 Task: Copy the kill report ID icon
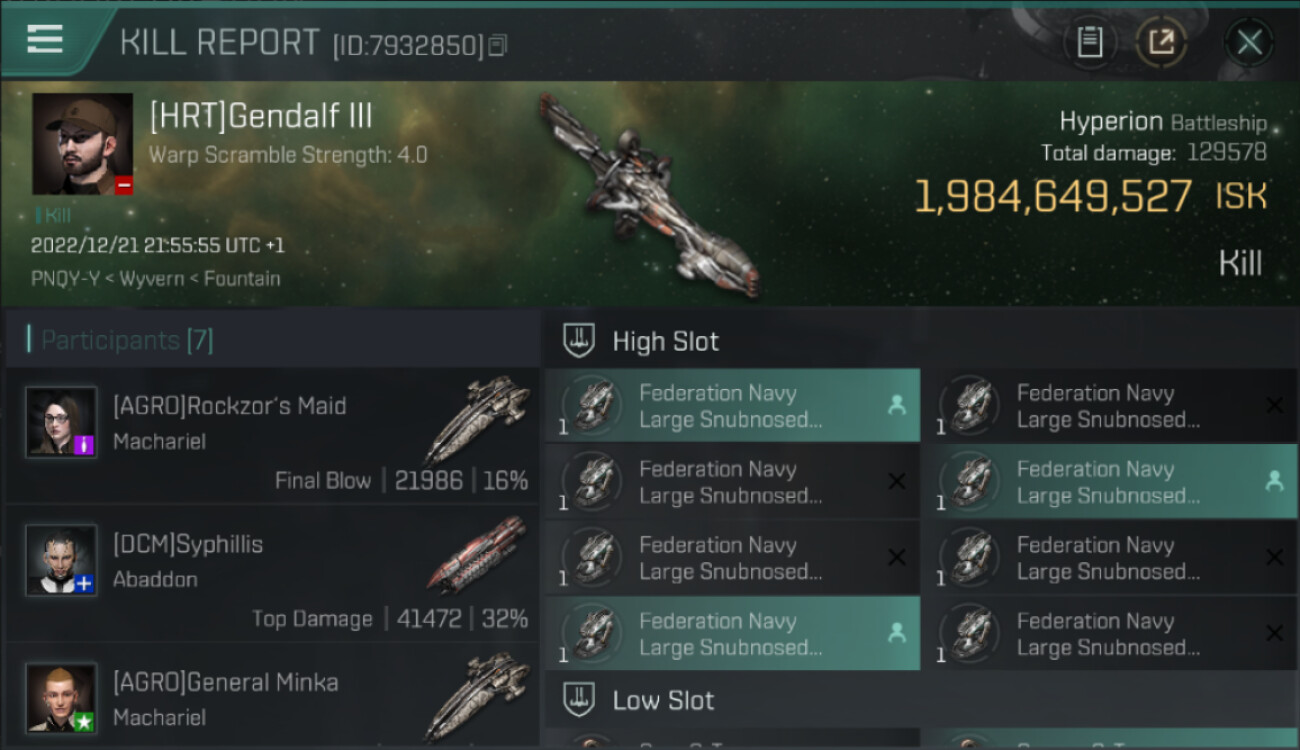click(x=498, y=45)
